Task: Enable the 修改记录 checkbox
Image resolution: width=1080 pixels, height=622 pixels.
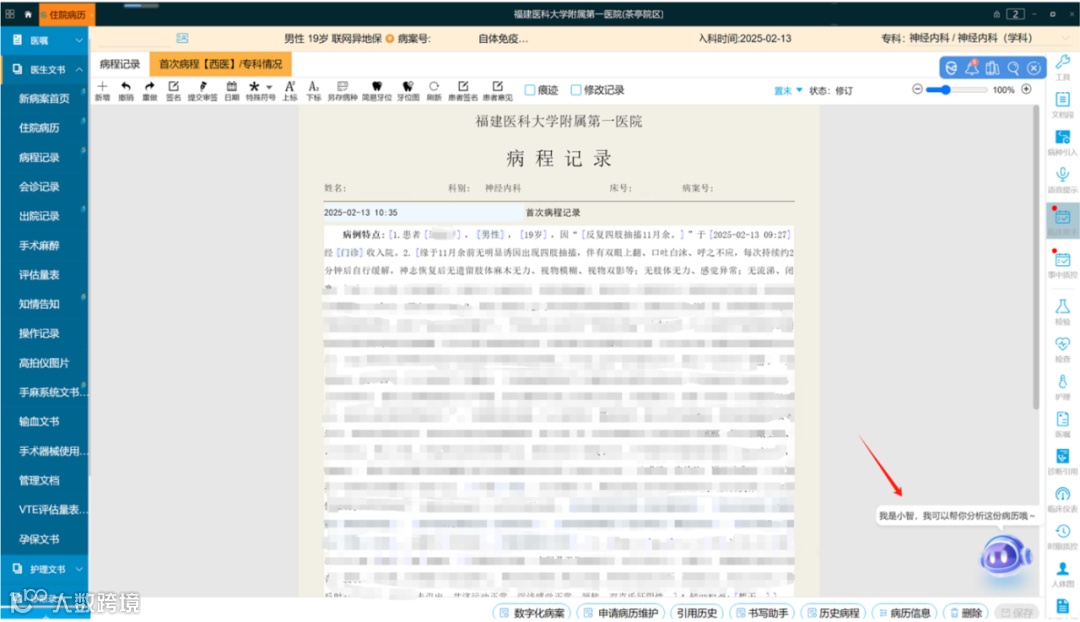Action: click(x=576, y=90)
